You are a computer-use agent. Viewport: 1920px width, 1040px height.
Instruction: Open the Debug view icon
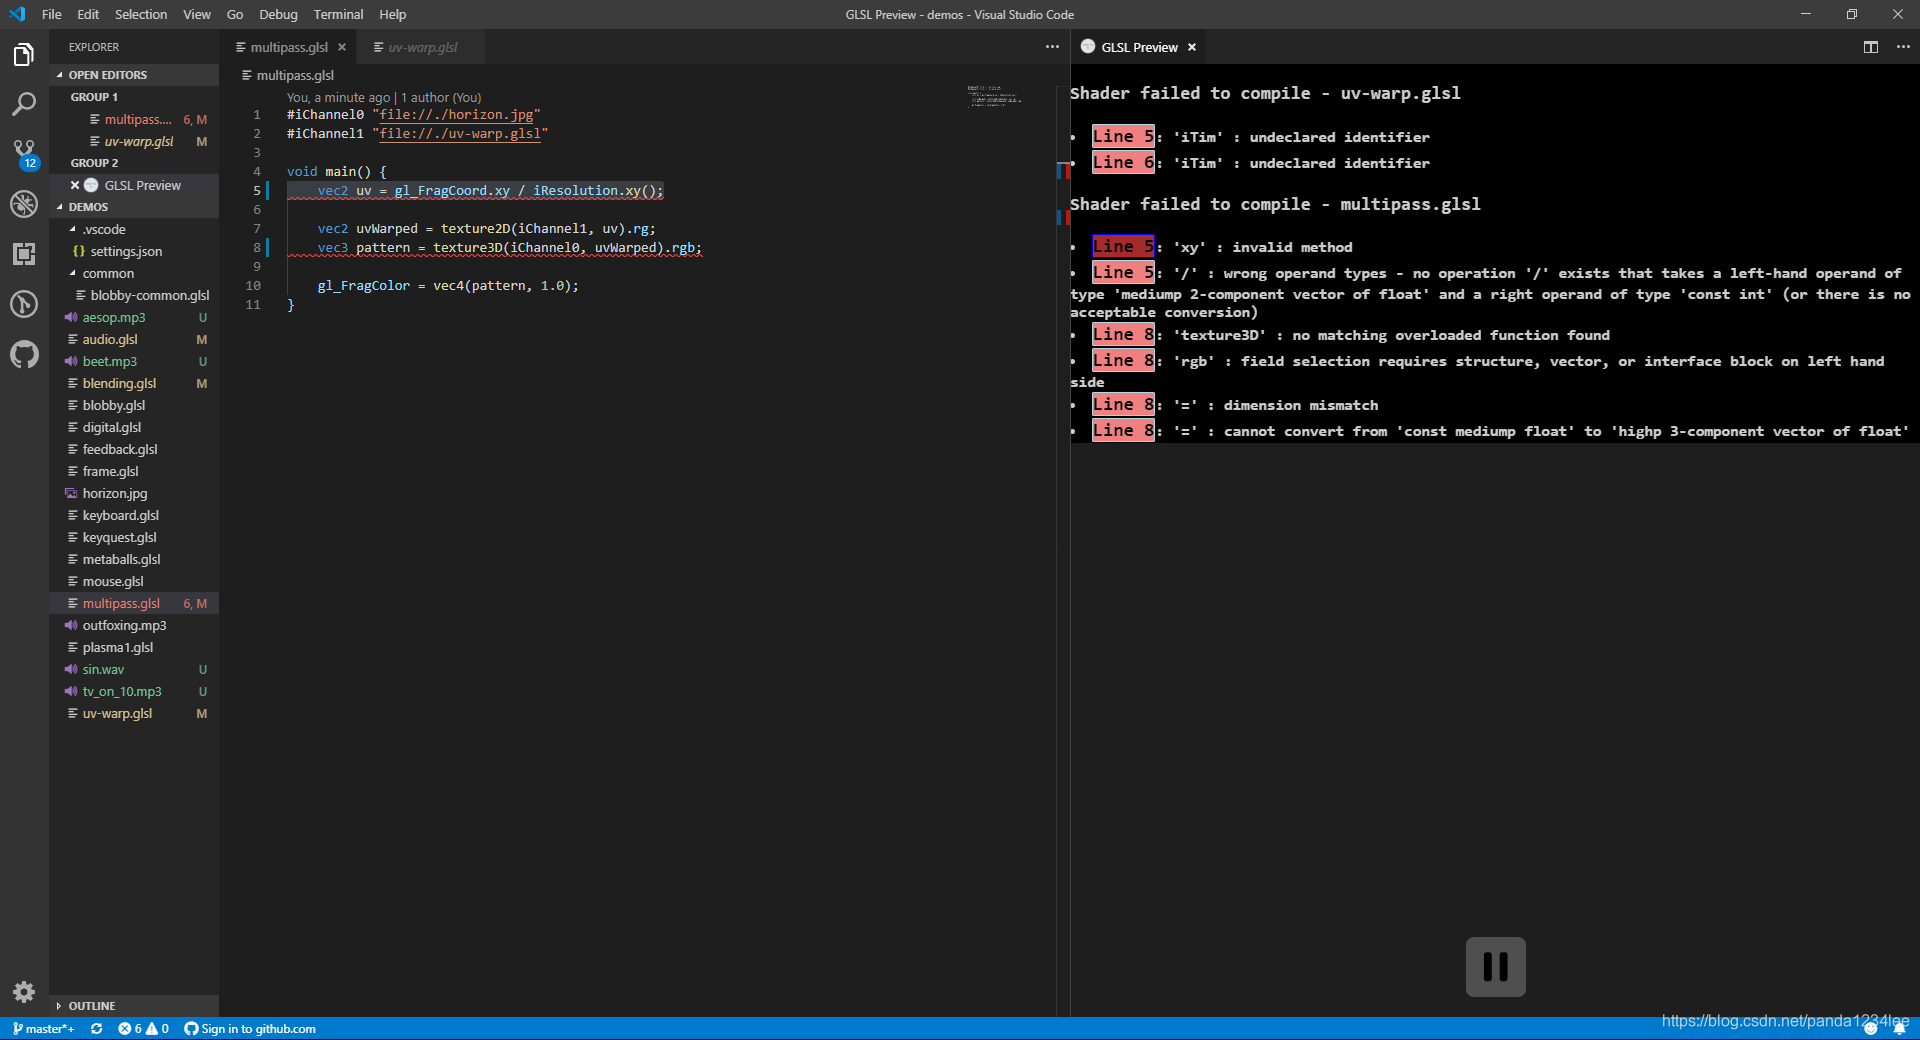pyautogui.click(x=24, y=204)
